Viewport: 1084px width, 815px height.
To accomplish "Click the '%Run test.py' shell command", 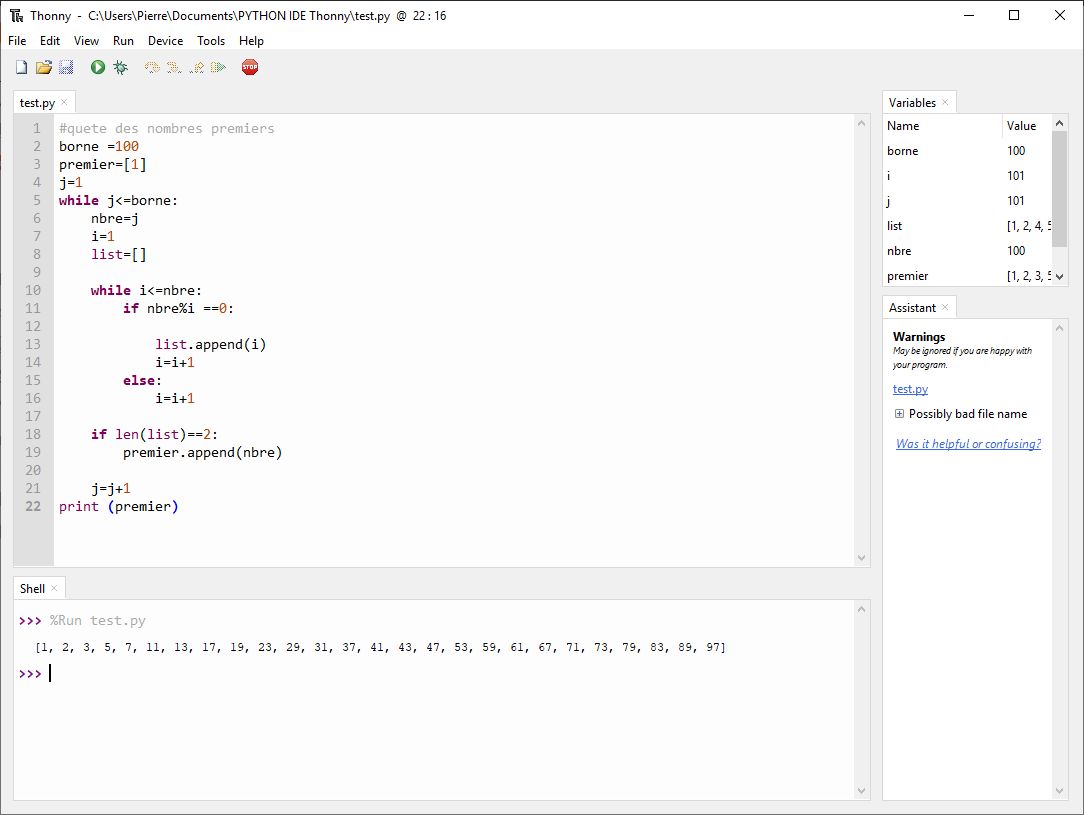I will coord(97,621).
